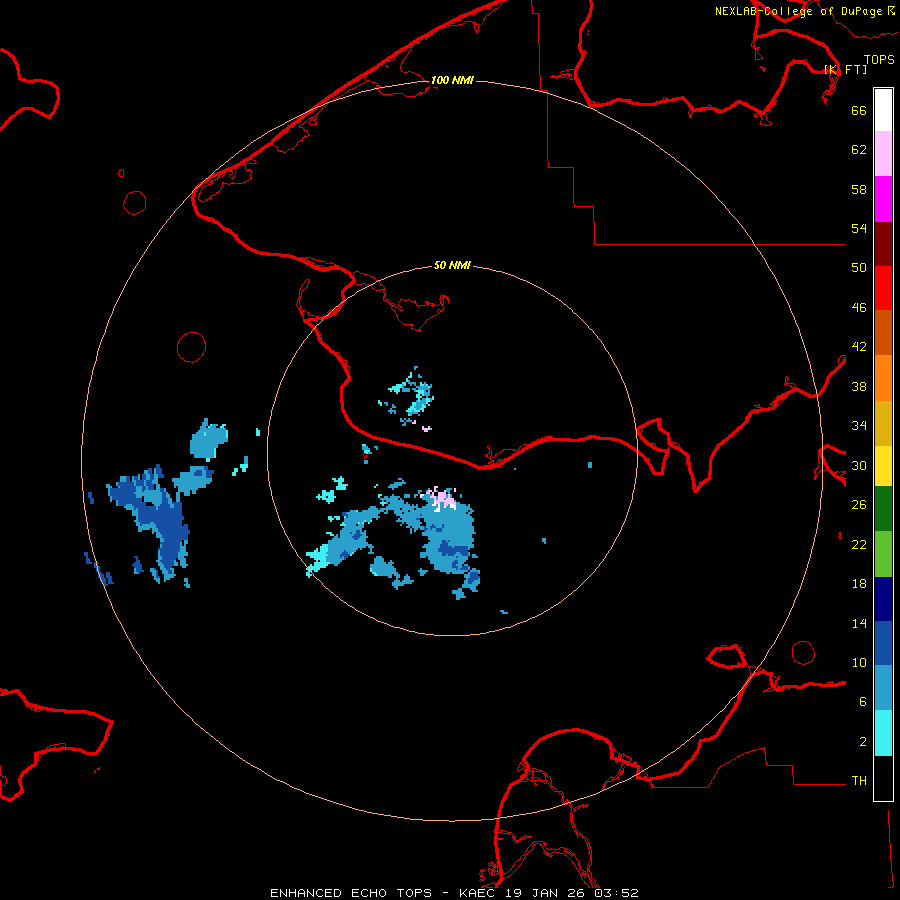Click the medium blue legend swatch
This screenshot has width=900, height=900.
[883, 643]
